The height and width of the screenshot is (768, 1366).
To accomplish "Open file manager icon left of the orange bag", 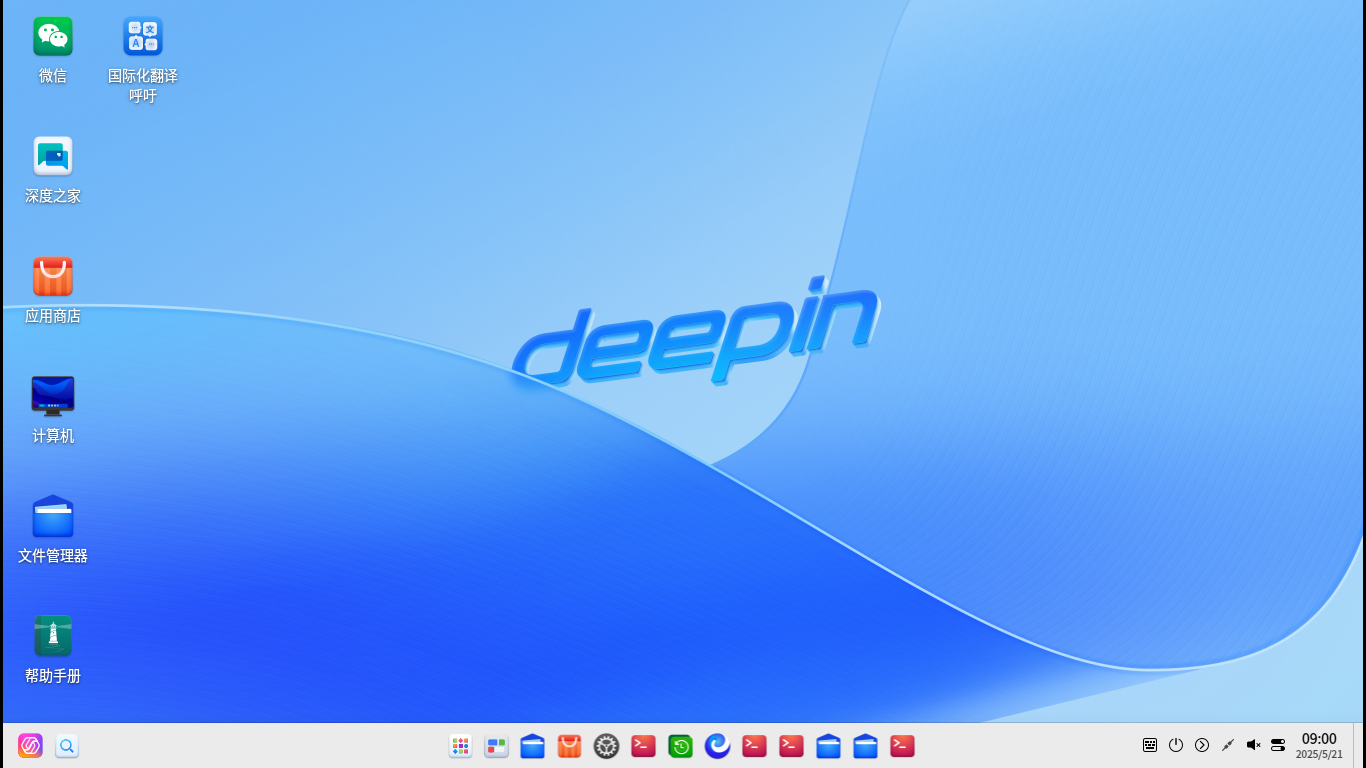I will 533,746.
